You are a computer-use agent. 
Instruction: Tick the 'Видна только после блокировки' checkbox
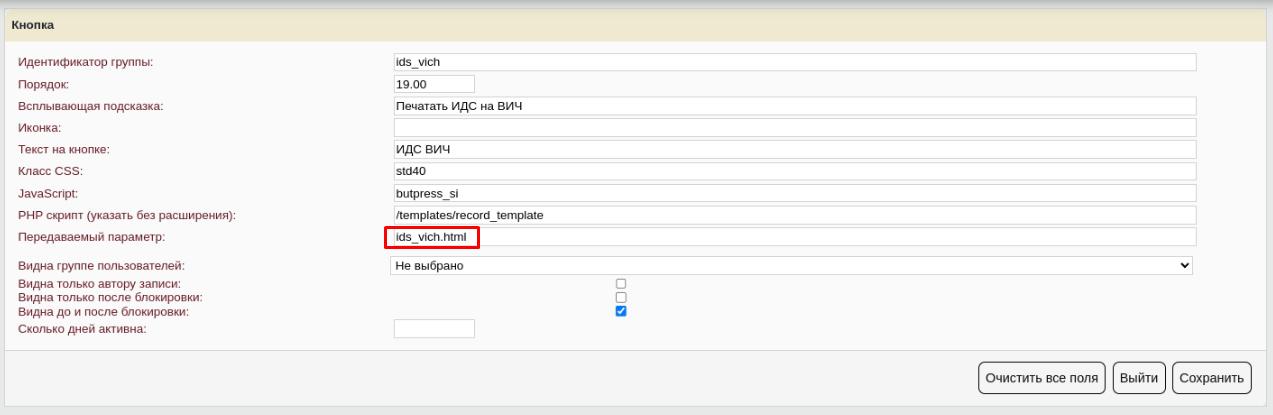tap(621, 298)
